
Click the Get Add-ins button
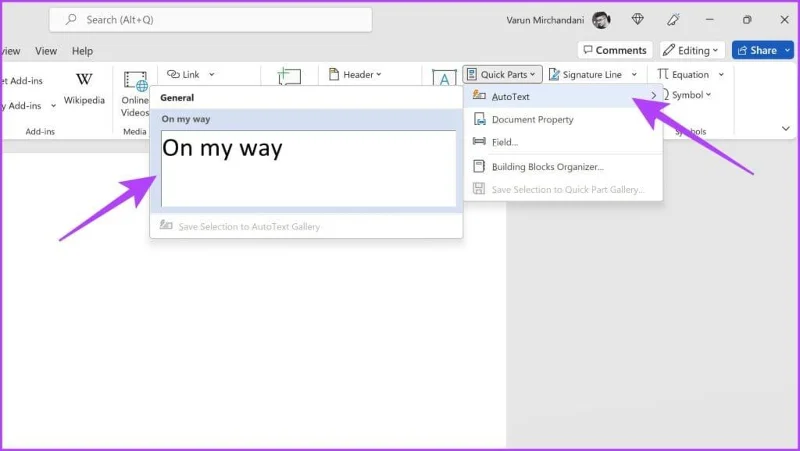pos(22,81)
